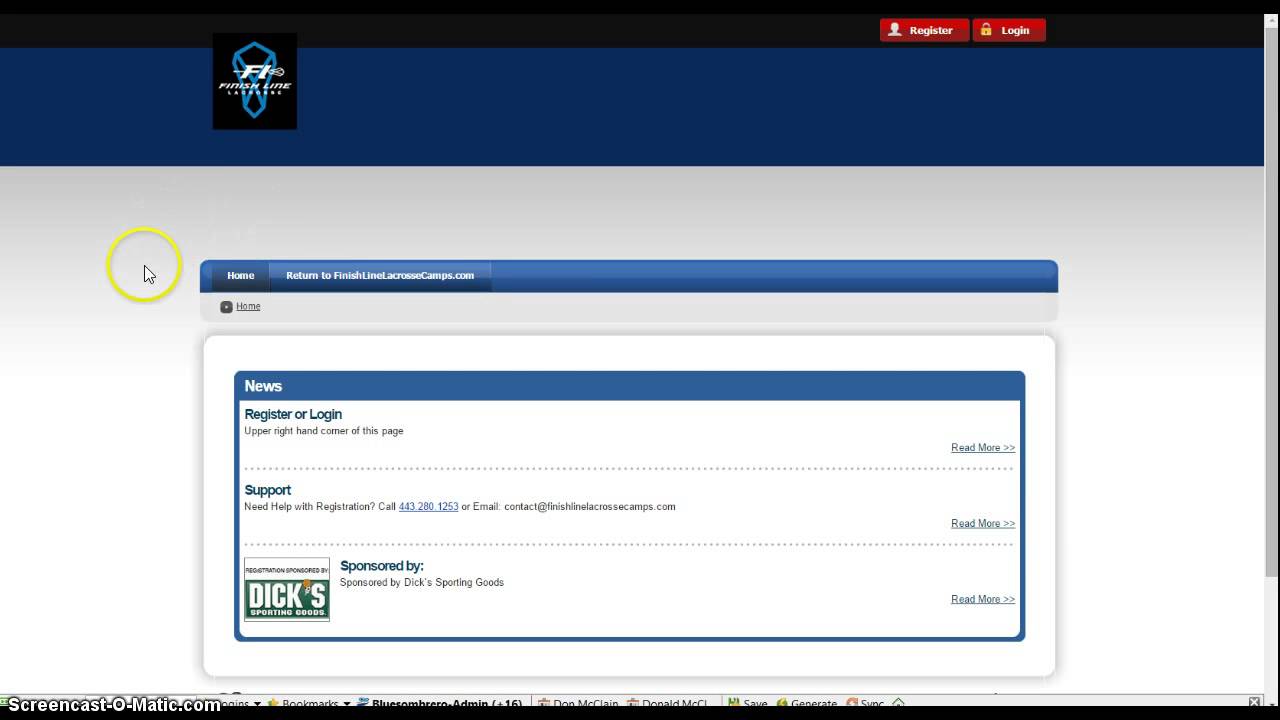
Task: Click Generate in the bottom toolbar
Action: [806, 704]
